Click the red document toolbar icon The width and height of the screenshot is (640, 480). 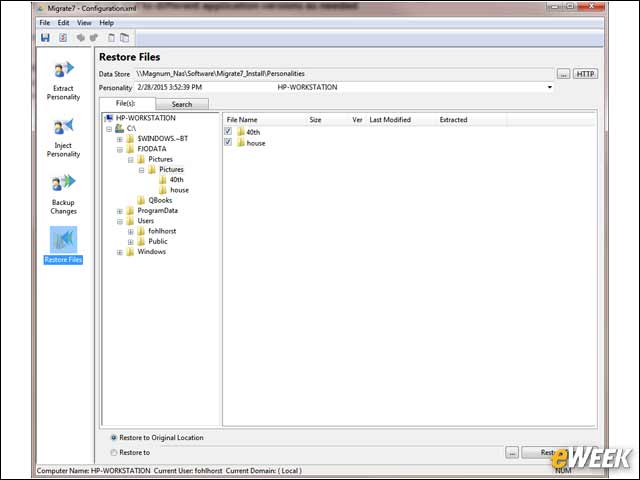(x=63, y=38)
